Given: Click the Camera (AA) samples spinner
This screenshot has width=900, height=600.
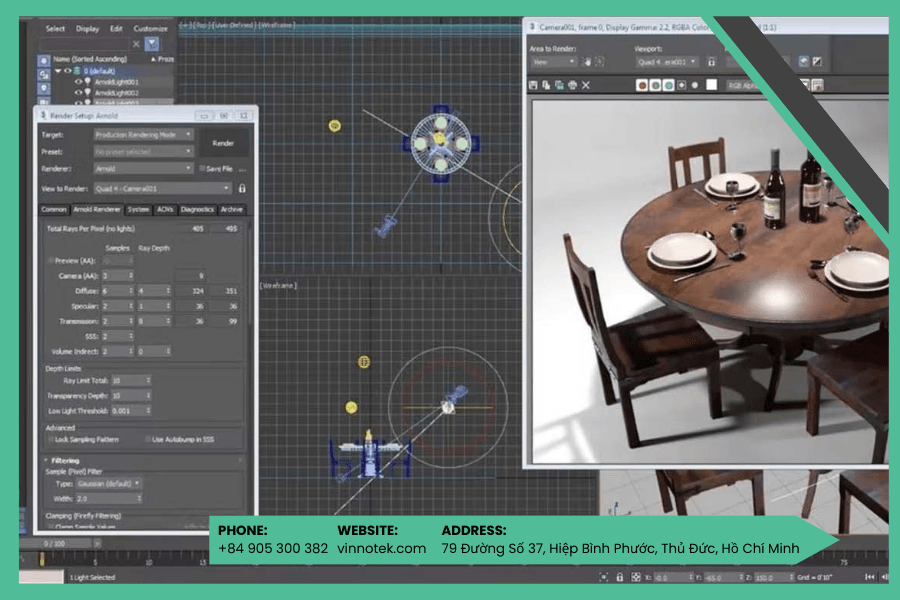Looking at the screenshot, I should click(118, 276).
